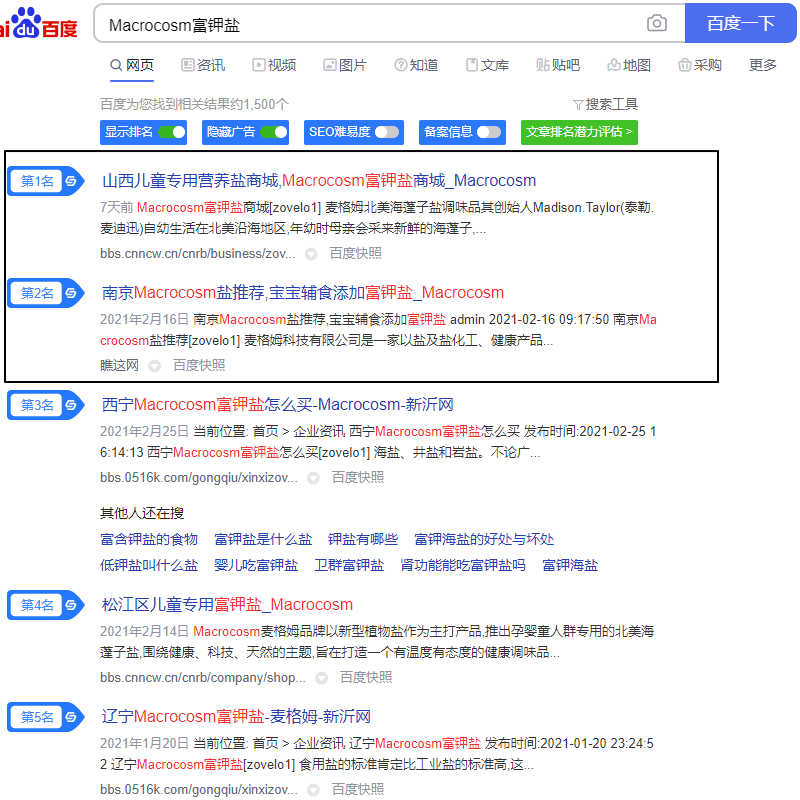
Task: Select the 网页 tab
Action: pyautogui.click(x=132, y=65)
